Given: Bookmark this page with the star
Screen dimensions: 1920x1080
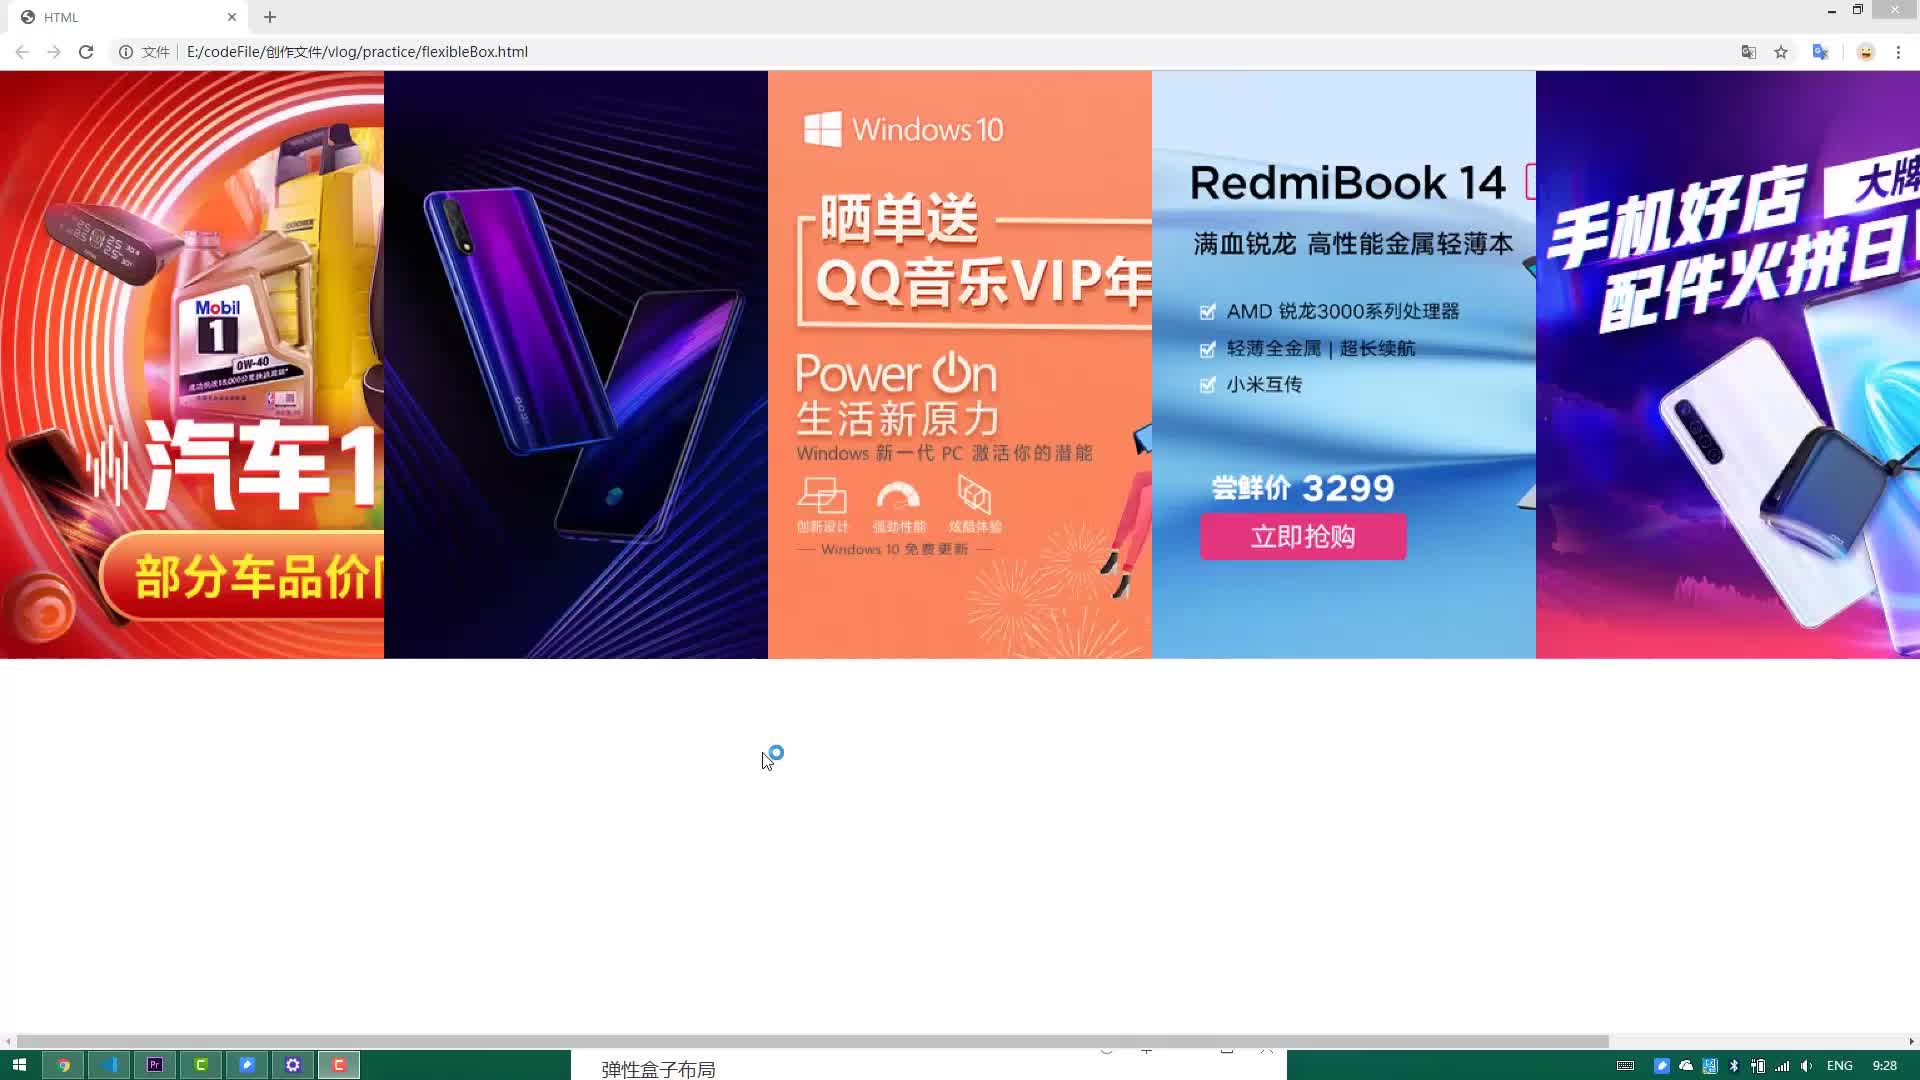Looking at the screenshot, I should click(1781, 52).
